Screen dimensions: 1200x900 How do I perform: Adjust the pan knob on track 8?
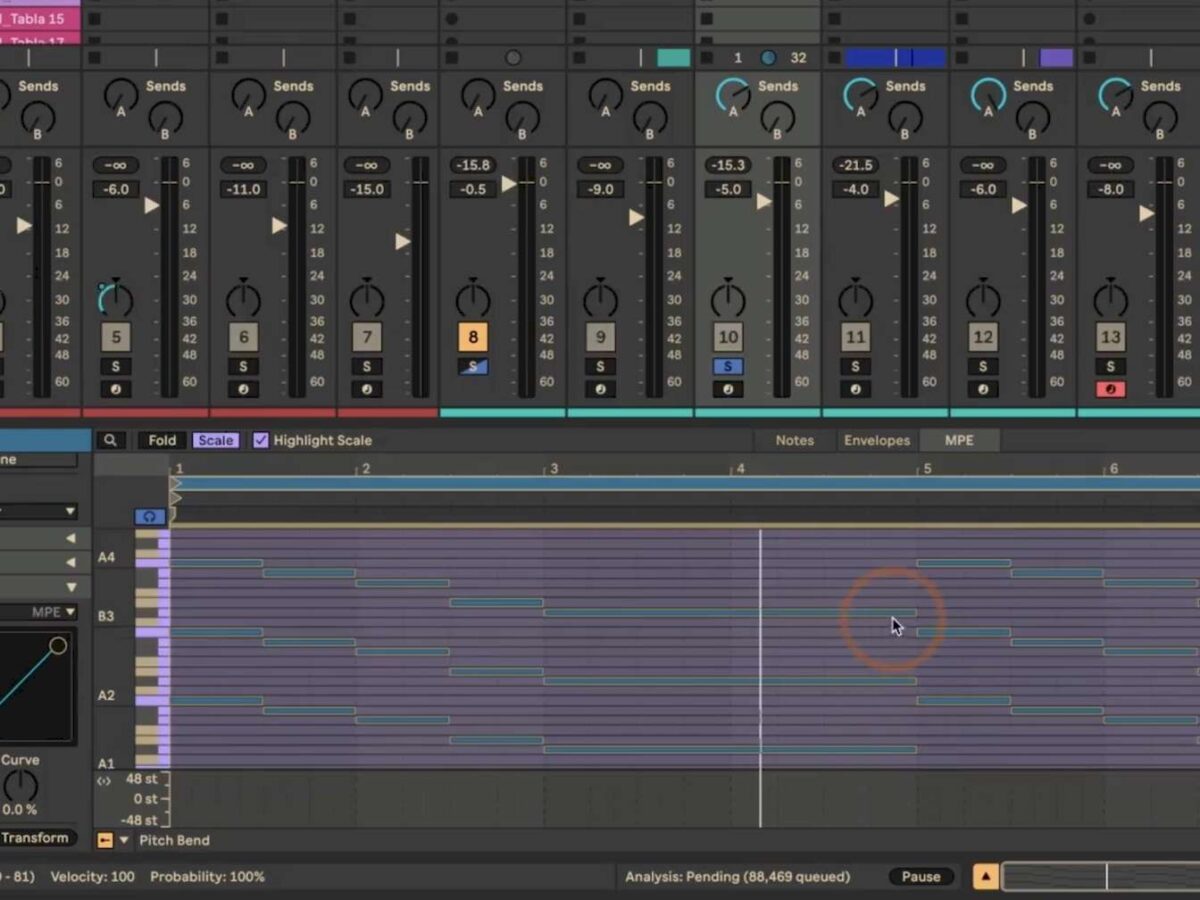coord(473,299)
